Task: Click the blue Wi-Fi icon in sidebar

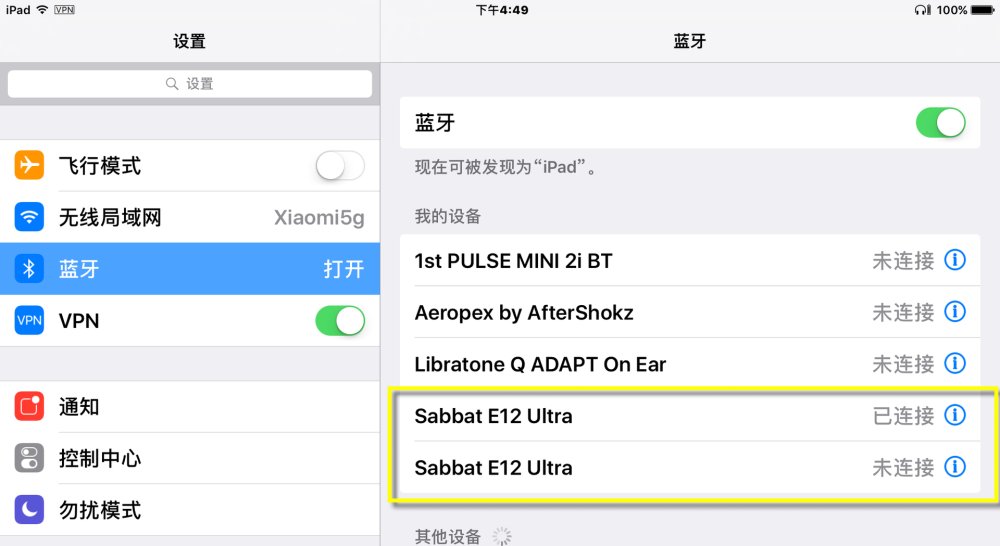Action: pos(30,217)
